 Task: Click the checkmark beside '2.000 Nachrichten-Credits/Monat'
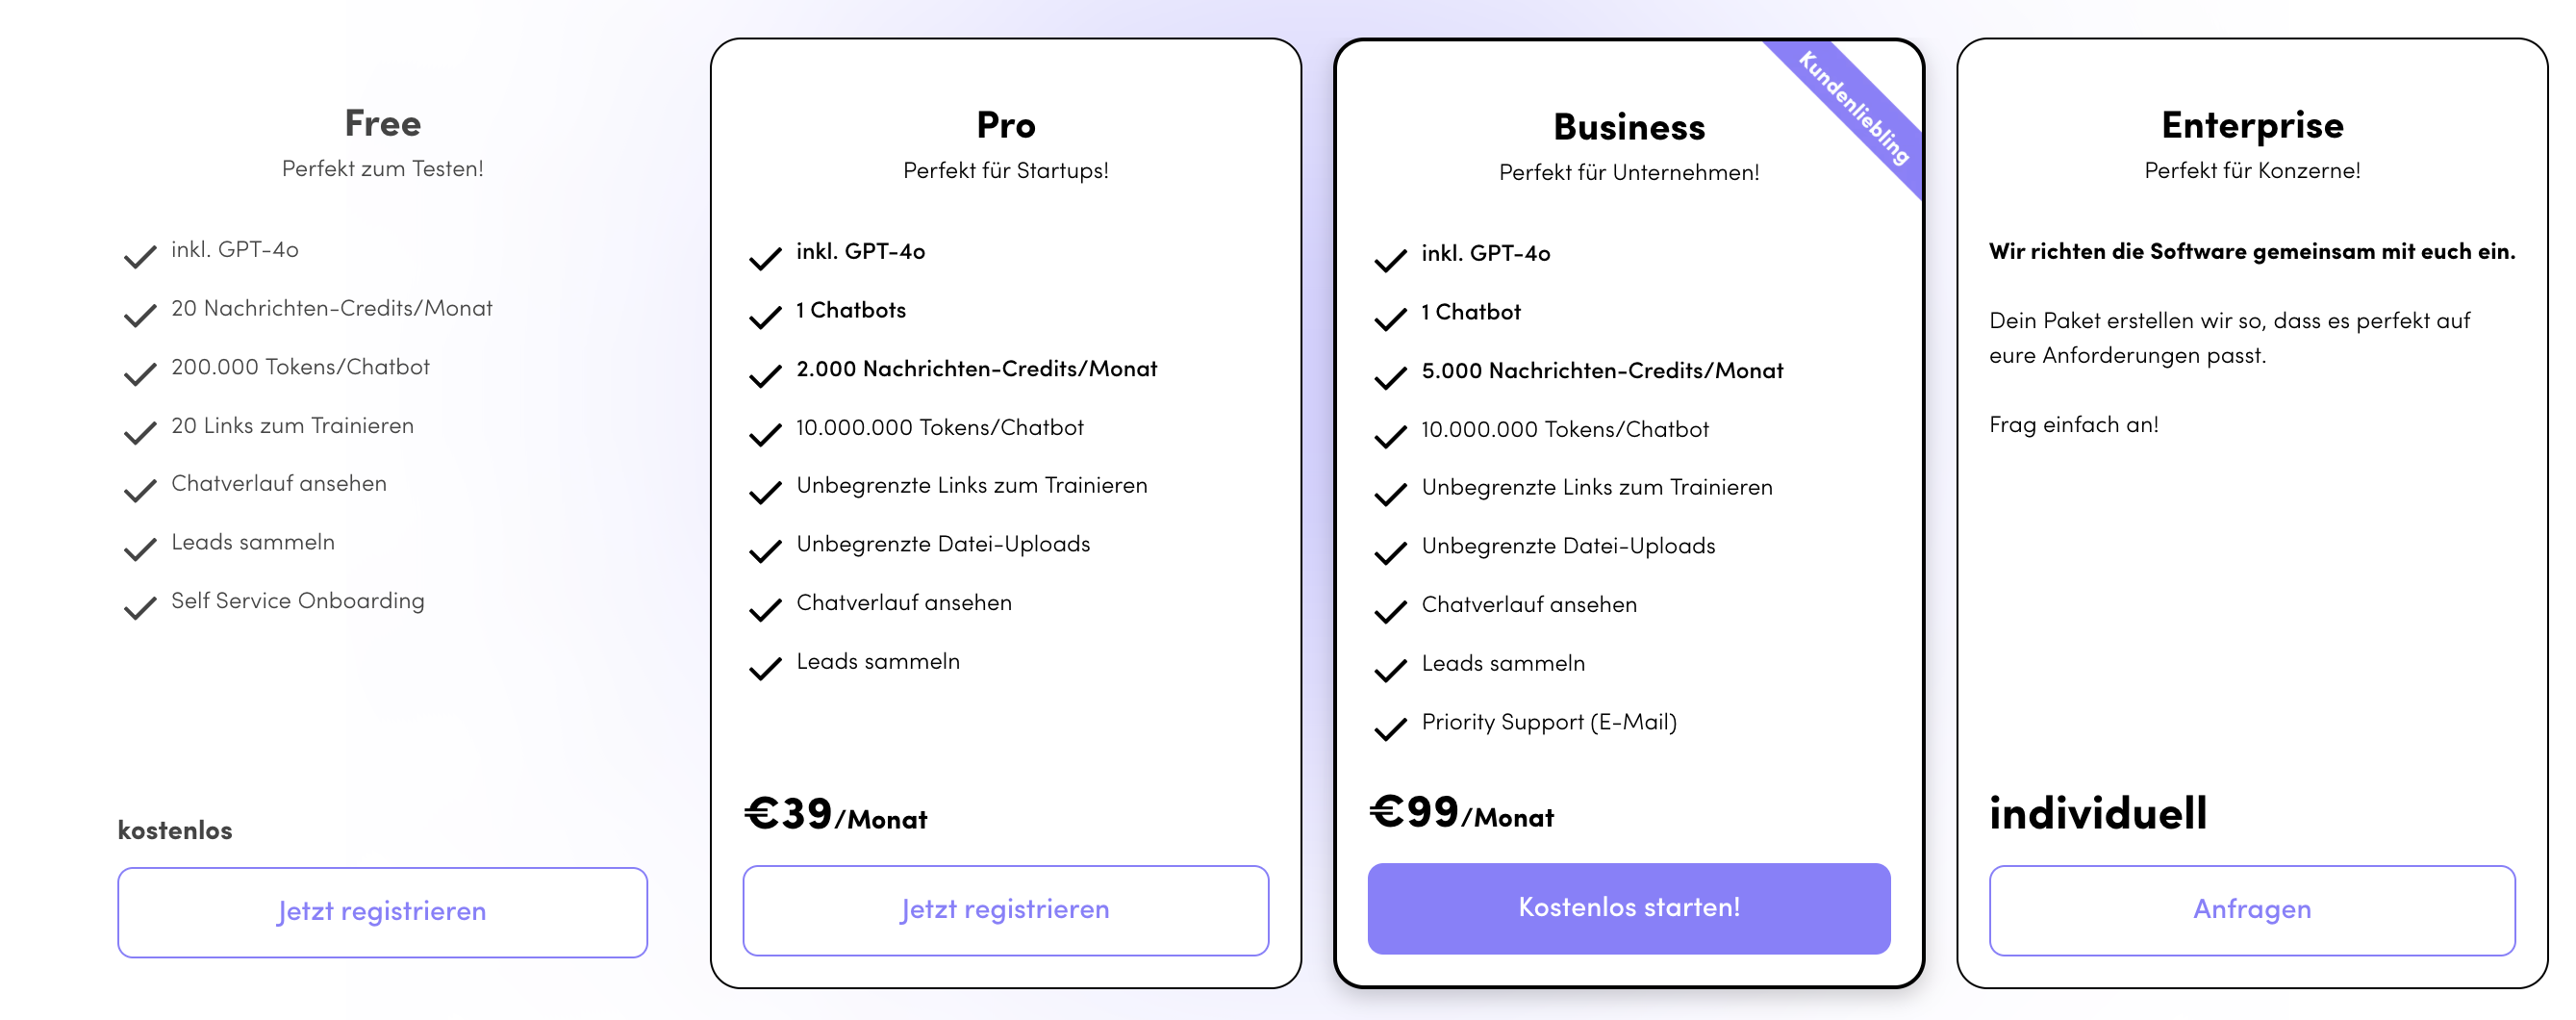point(765,375)
